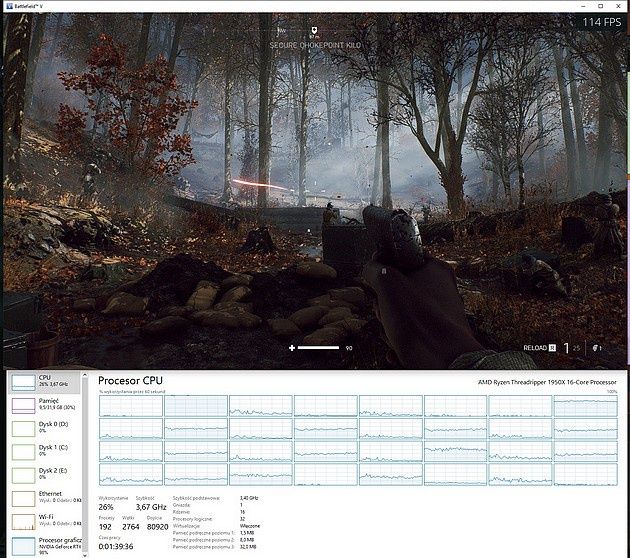
Task: Click the 3,40 GHz base speed value
Action: [x=249, y=498]
